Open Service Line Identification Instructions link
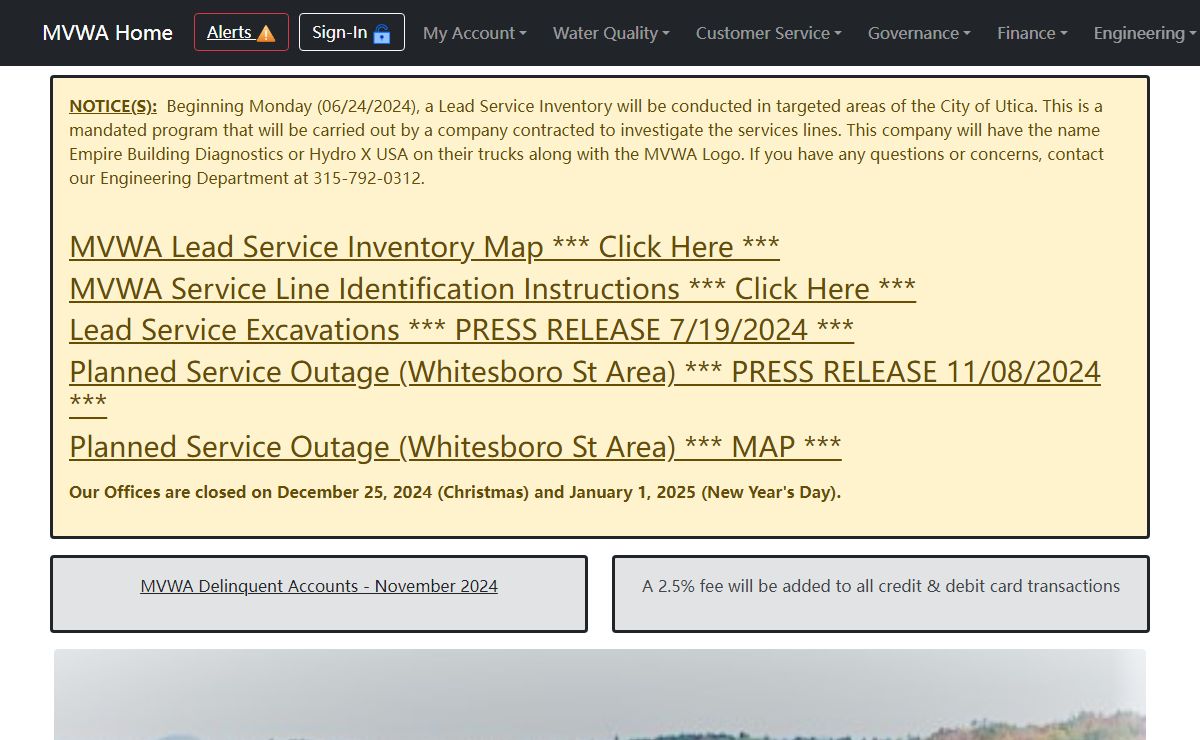Image resolution: width=1200 pixels, height=740 pixels. [492, 289]
